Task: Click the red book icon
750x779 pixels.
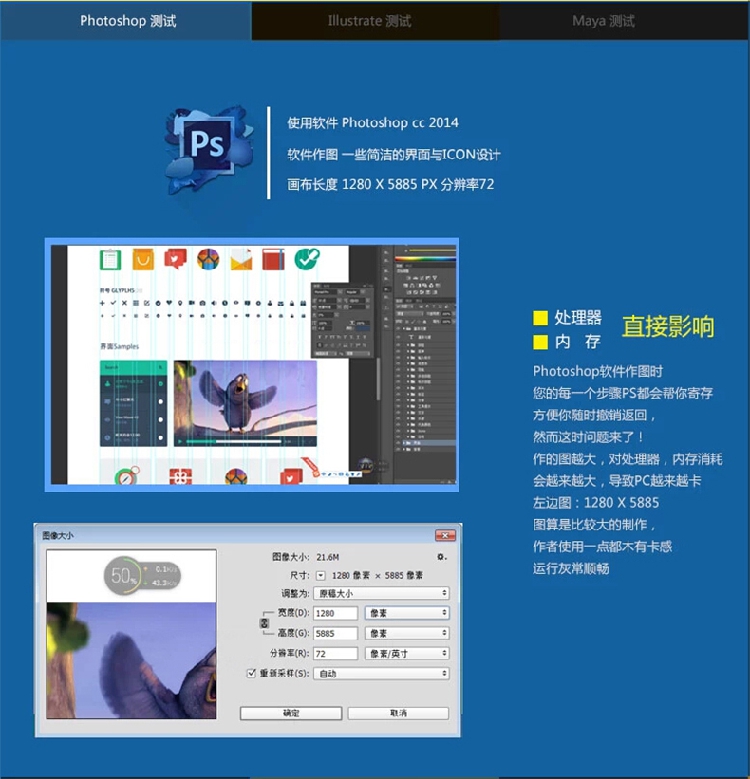Action: tap(273, 259)
